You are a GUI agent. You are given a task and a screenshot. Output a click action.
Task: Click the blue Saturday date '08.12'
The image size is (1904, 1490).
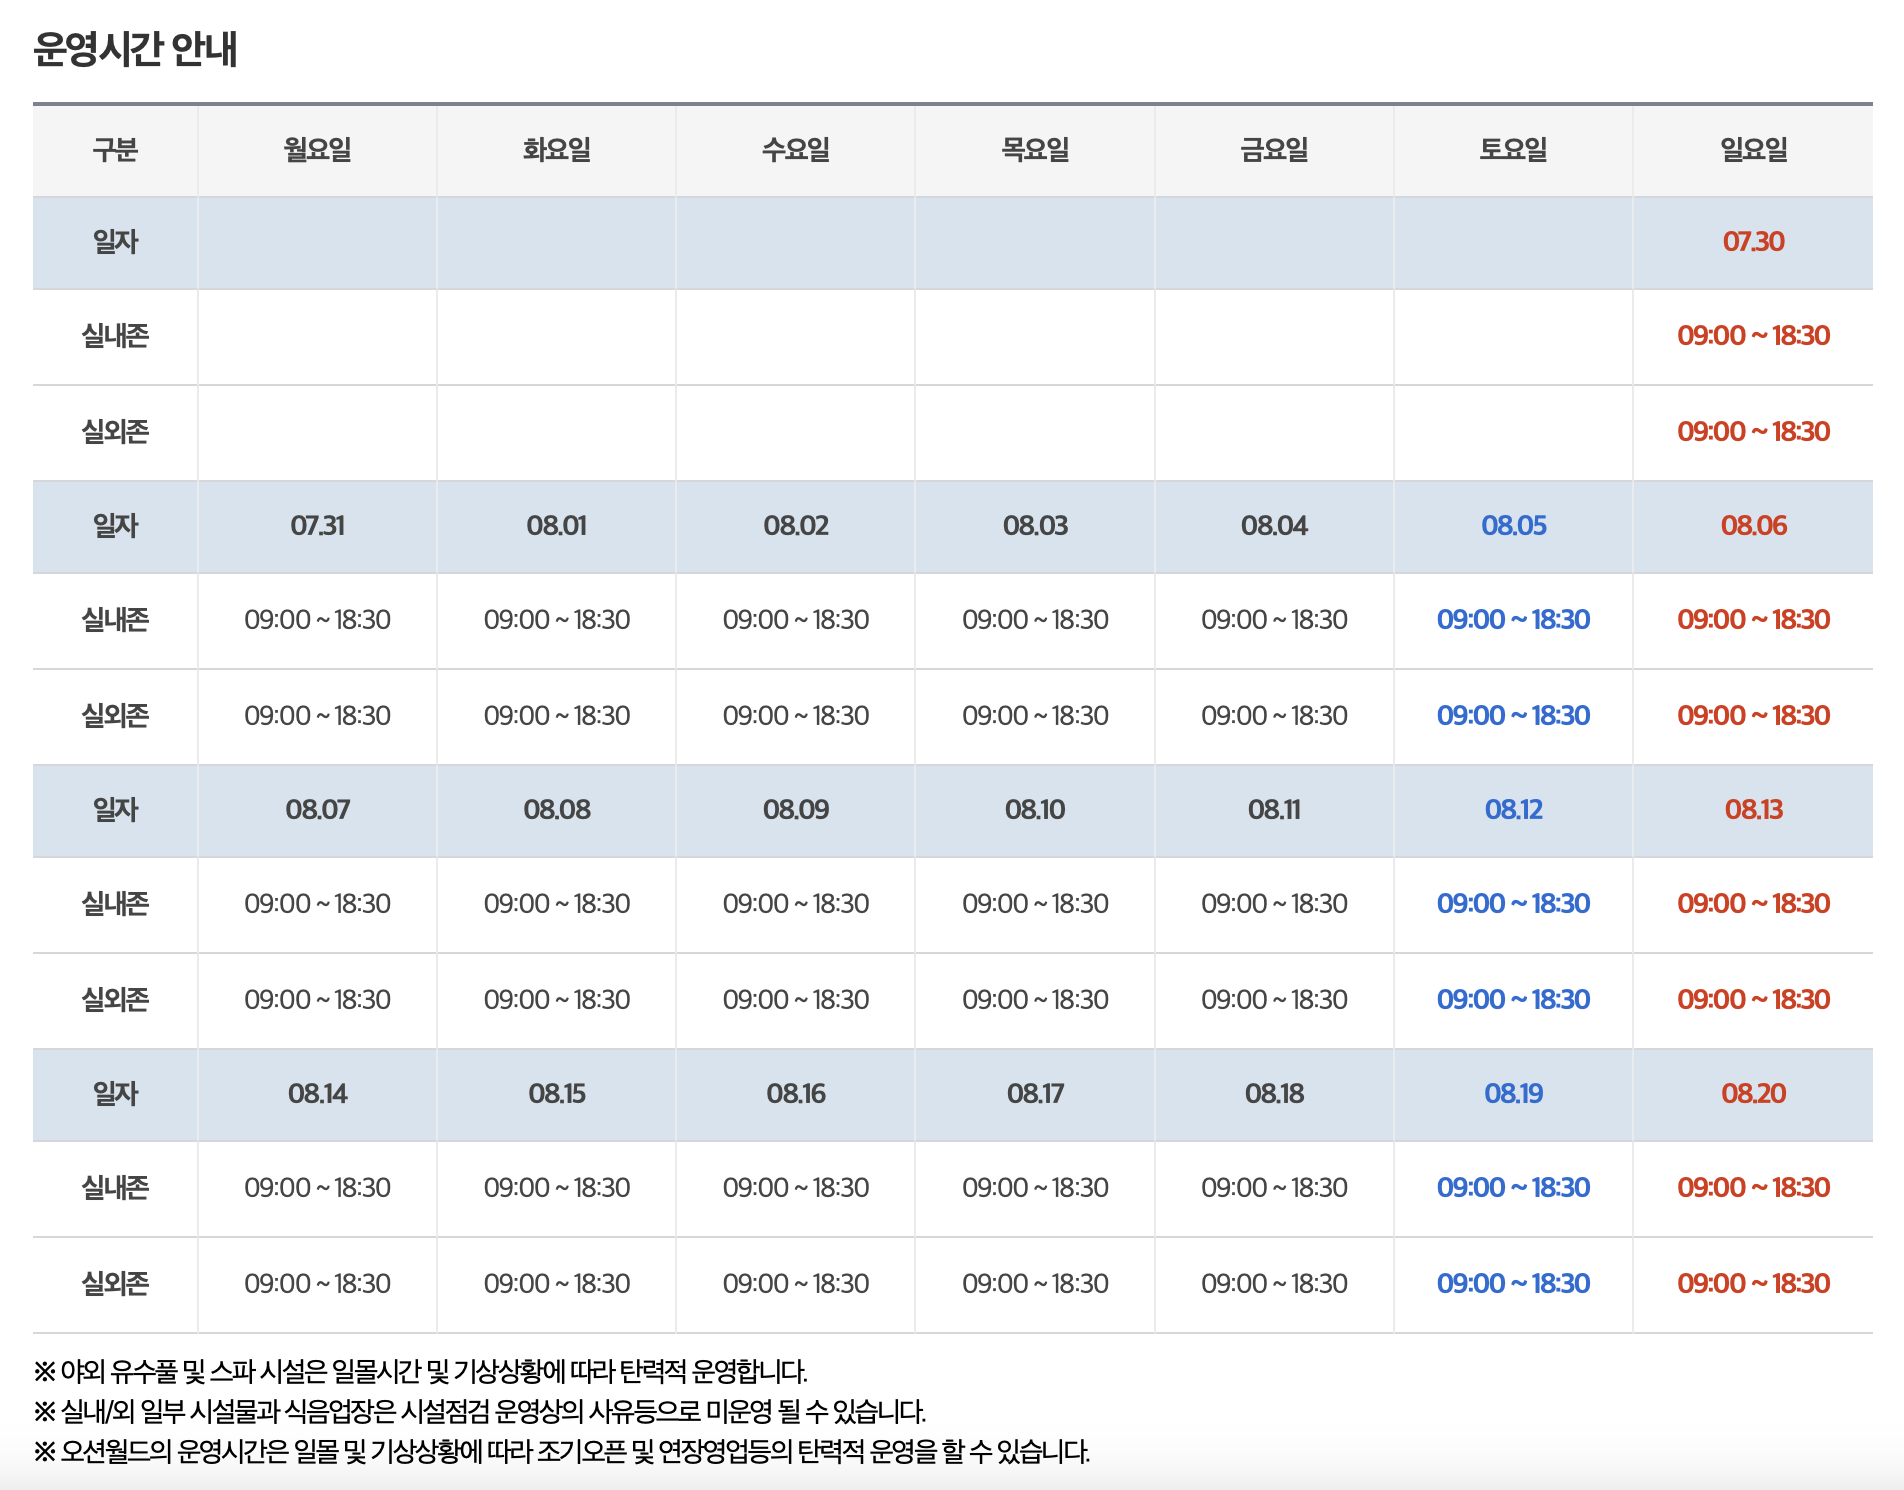(1514, 810)
